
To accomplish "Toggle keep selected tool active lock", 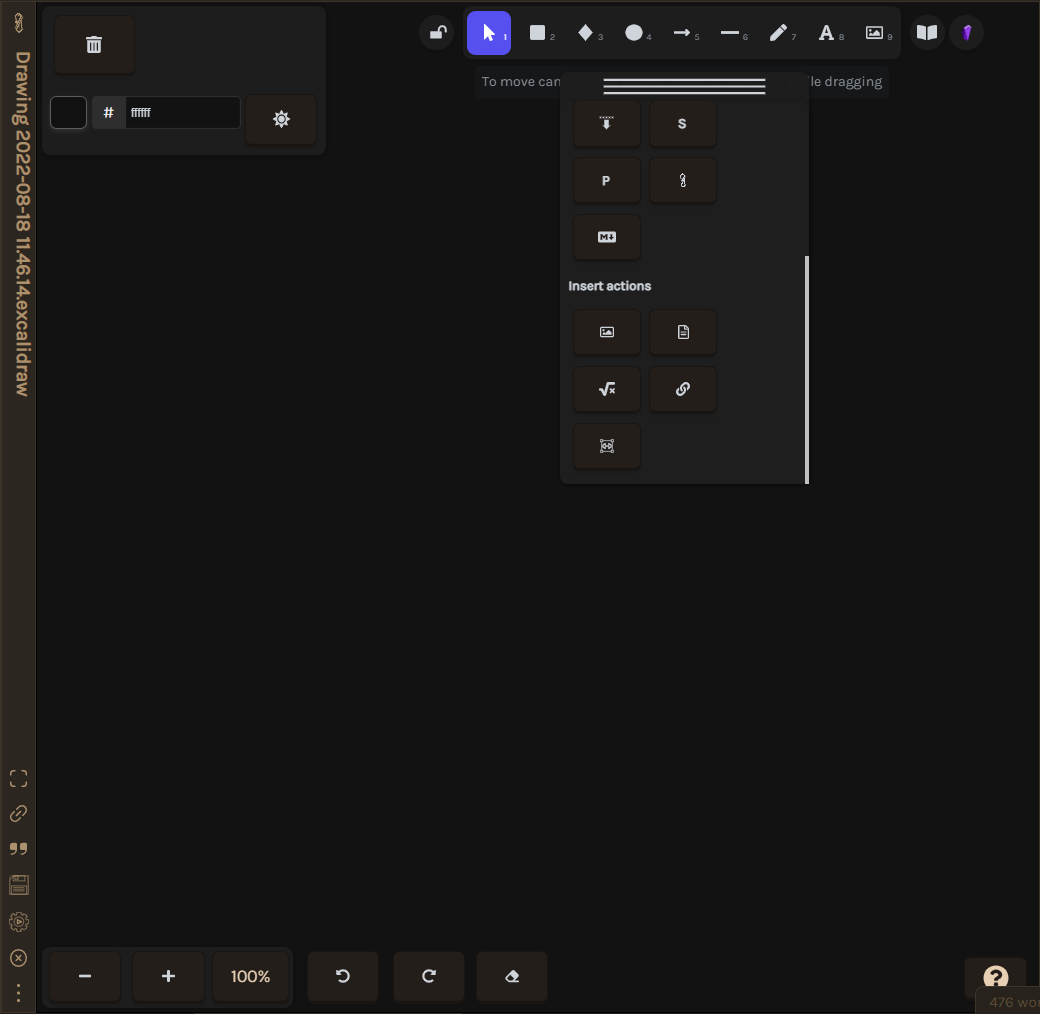I will [436, 32].
